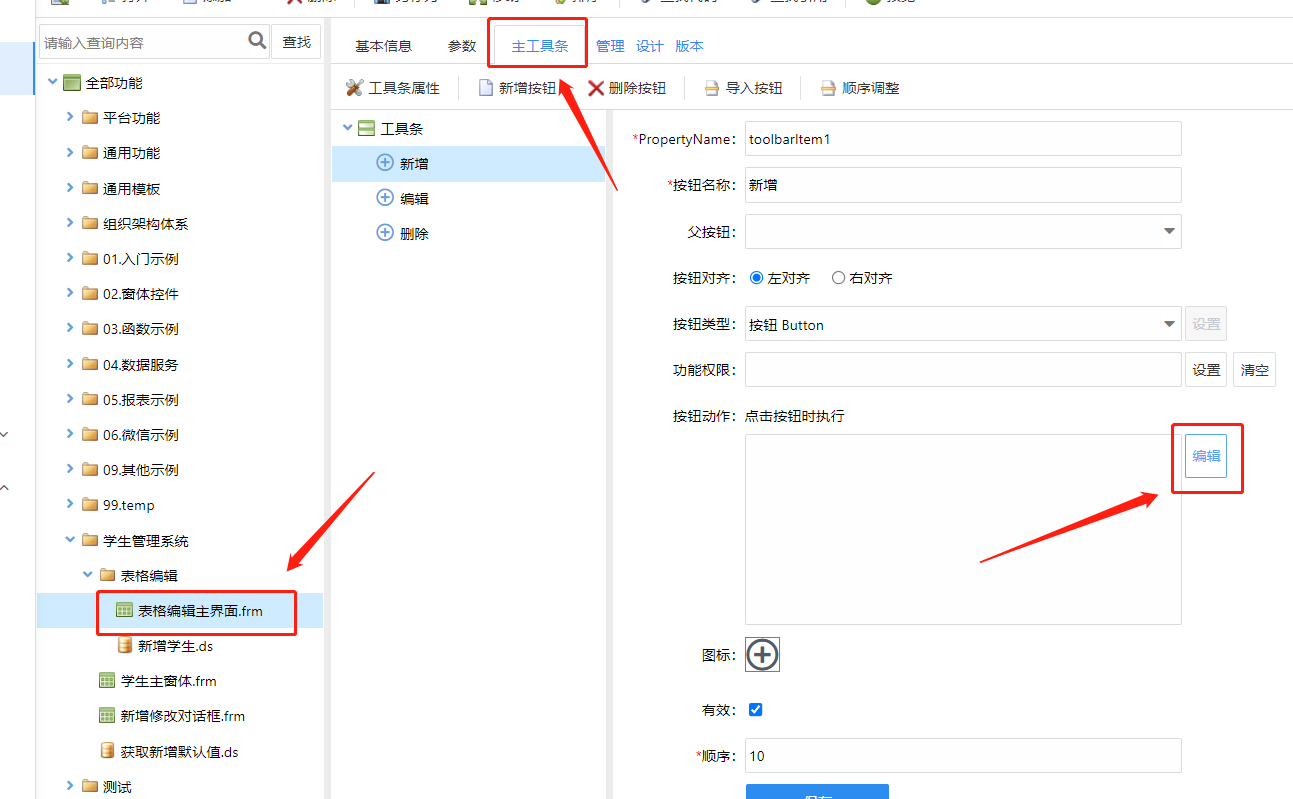Click the form icon of 表格编辑主界面.frm
The height and width of the screenshot is (799, 1293).
pyautogui.click(x=124, y=610)
